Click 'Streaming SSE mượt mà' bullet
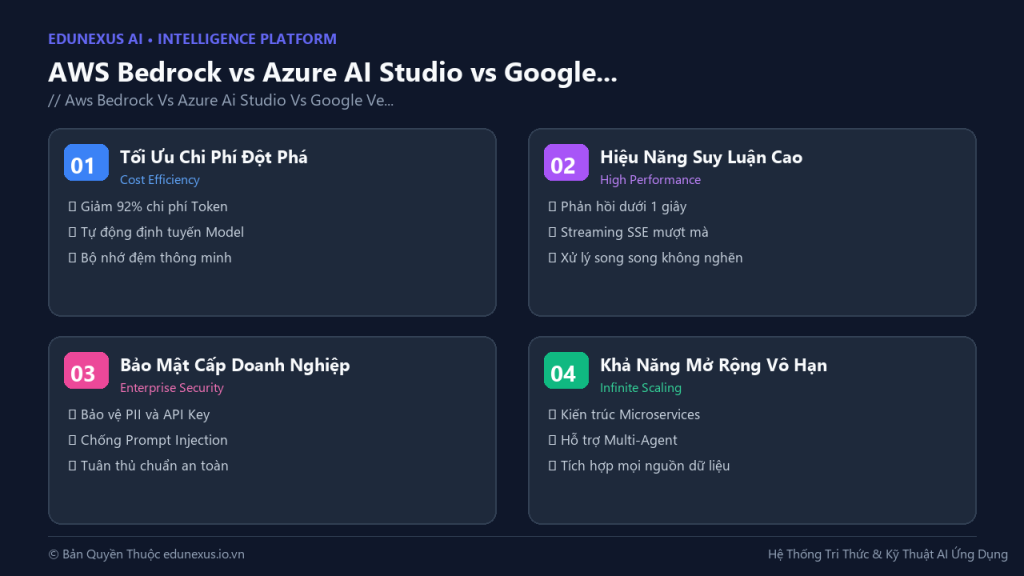 click(x=628, y=232)
